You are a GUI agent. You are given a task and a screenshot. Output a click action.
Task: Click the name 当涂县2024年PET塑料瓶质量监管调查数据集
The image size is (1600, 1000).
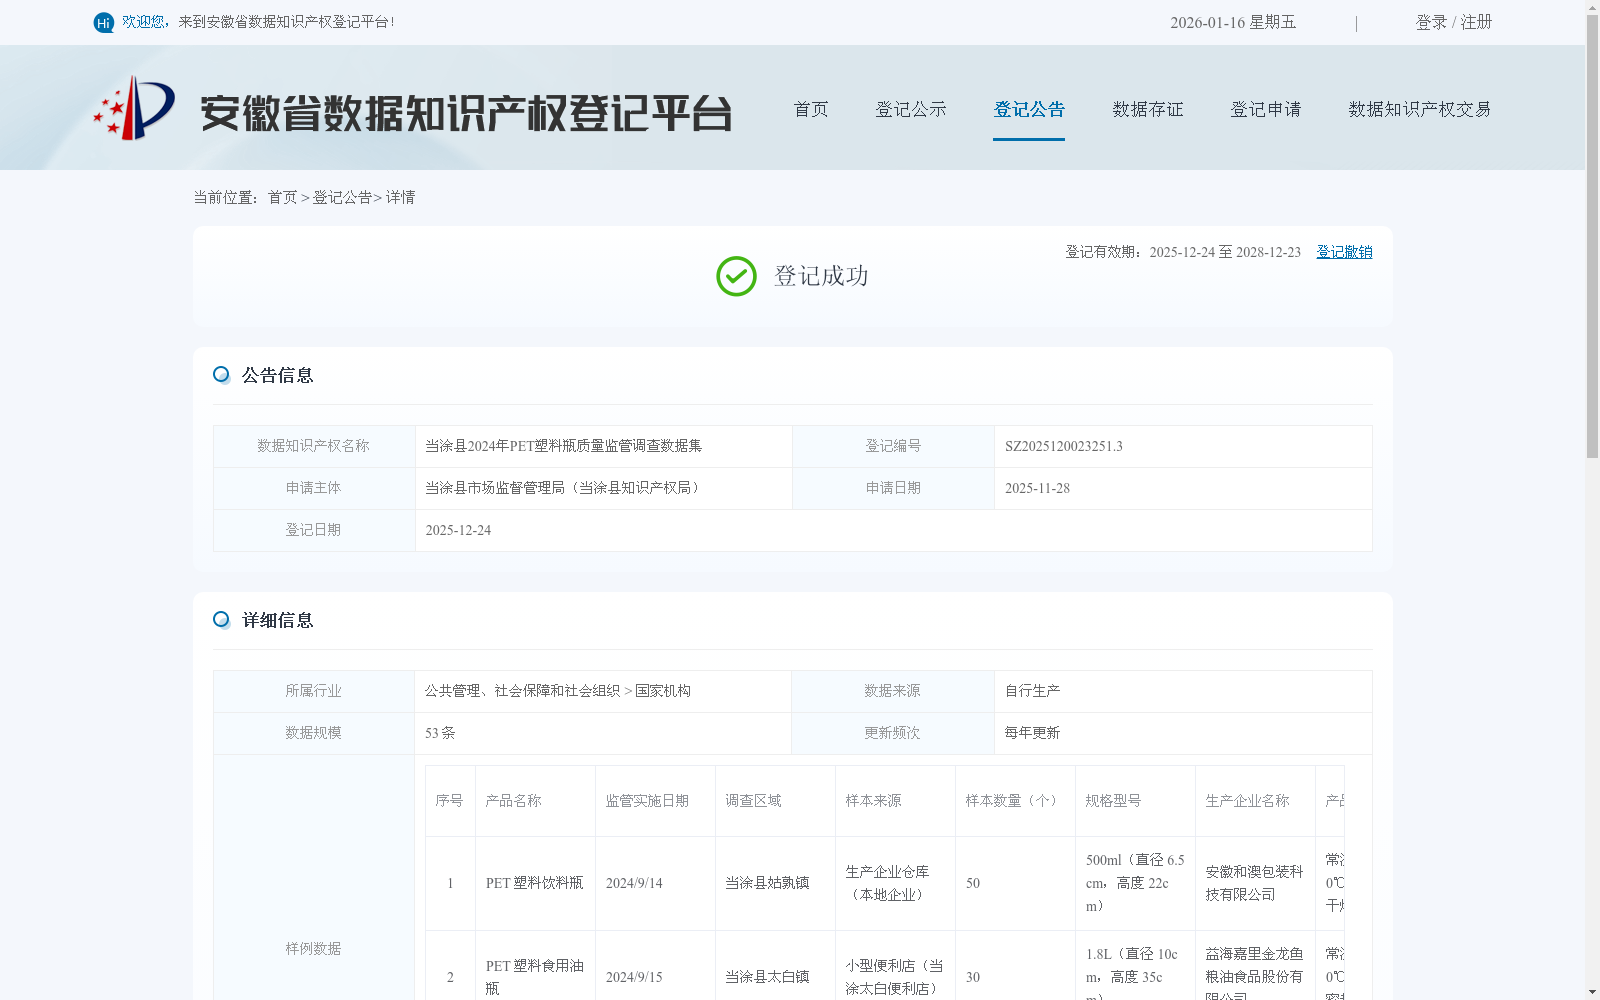click(564, 446)
